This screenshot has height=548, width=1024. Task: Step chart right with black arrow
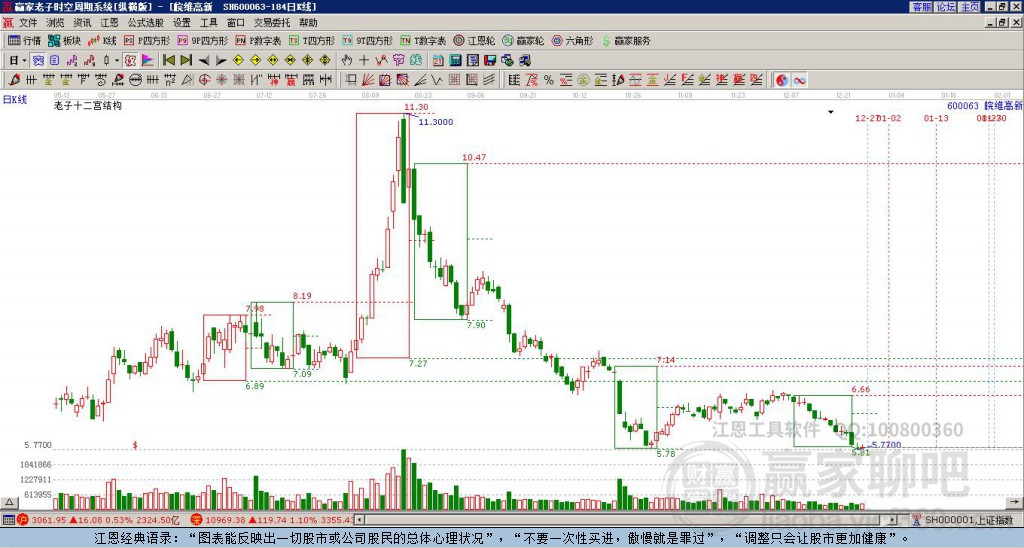221,61
